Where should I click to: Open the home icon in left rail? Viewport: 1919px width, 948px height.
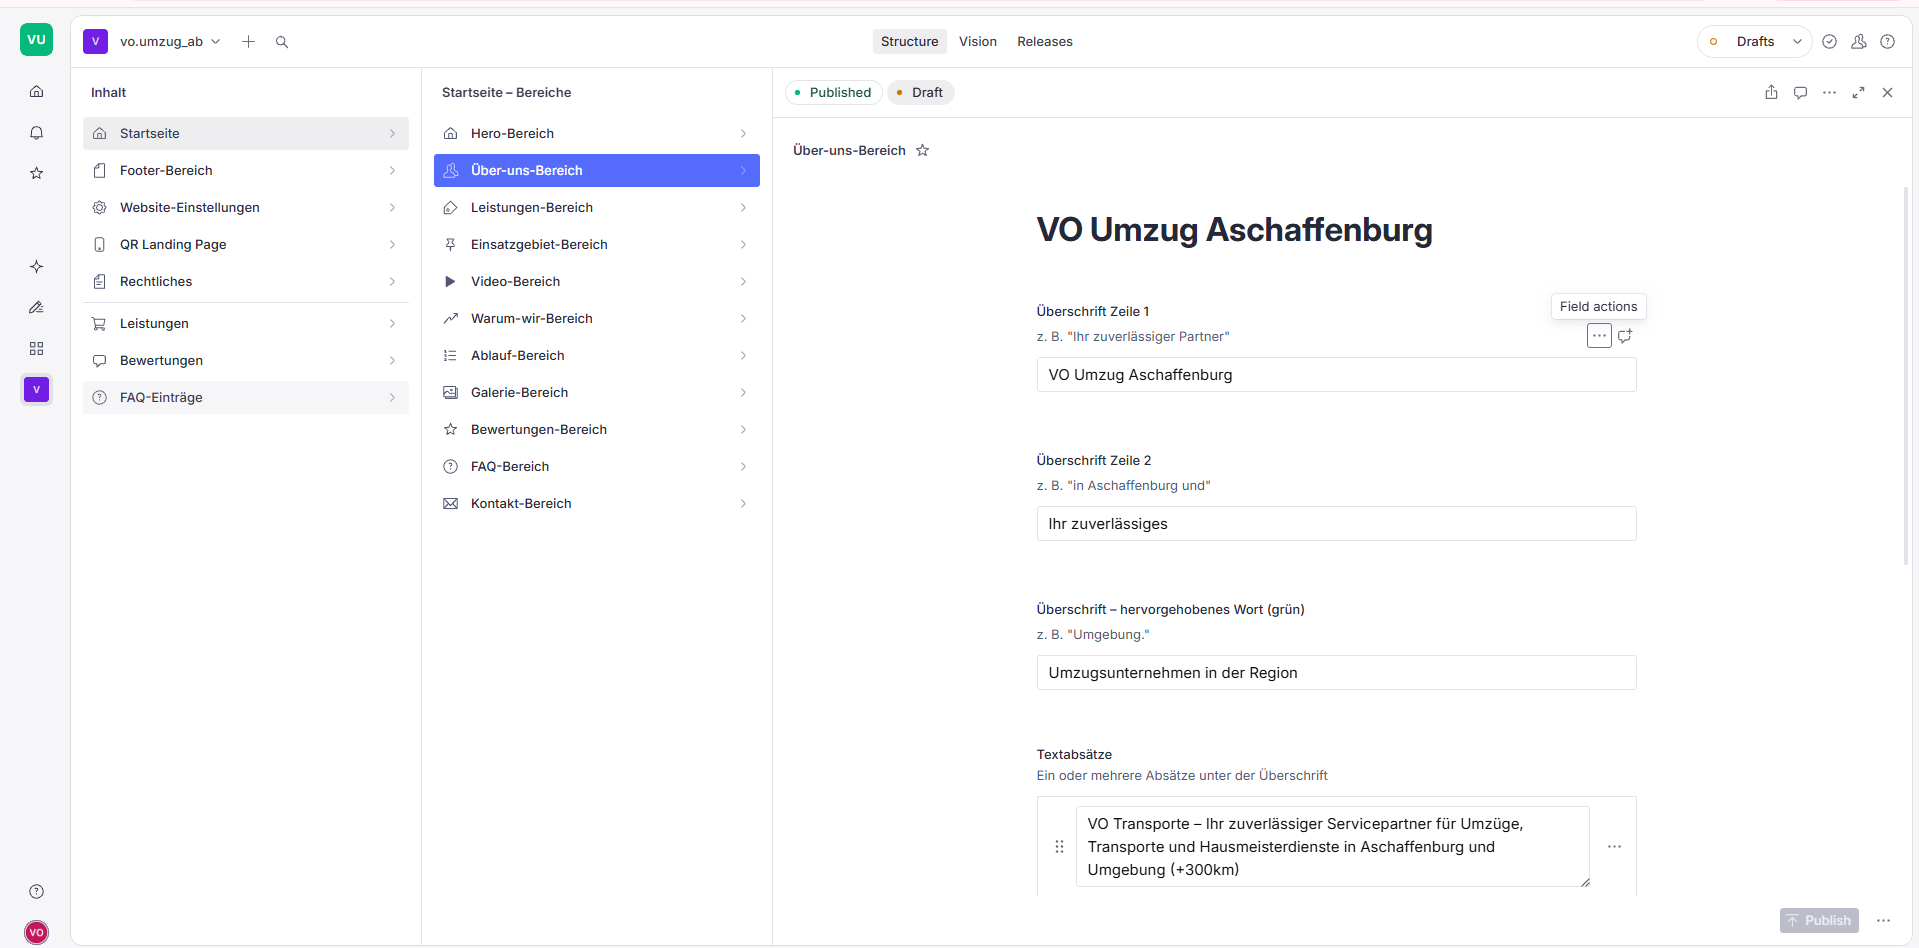[x=36, y=92]
